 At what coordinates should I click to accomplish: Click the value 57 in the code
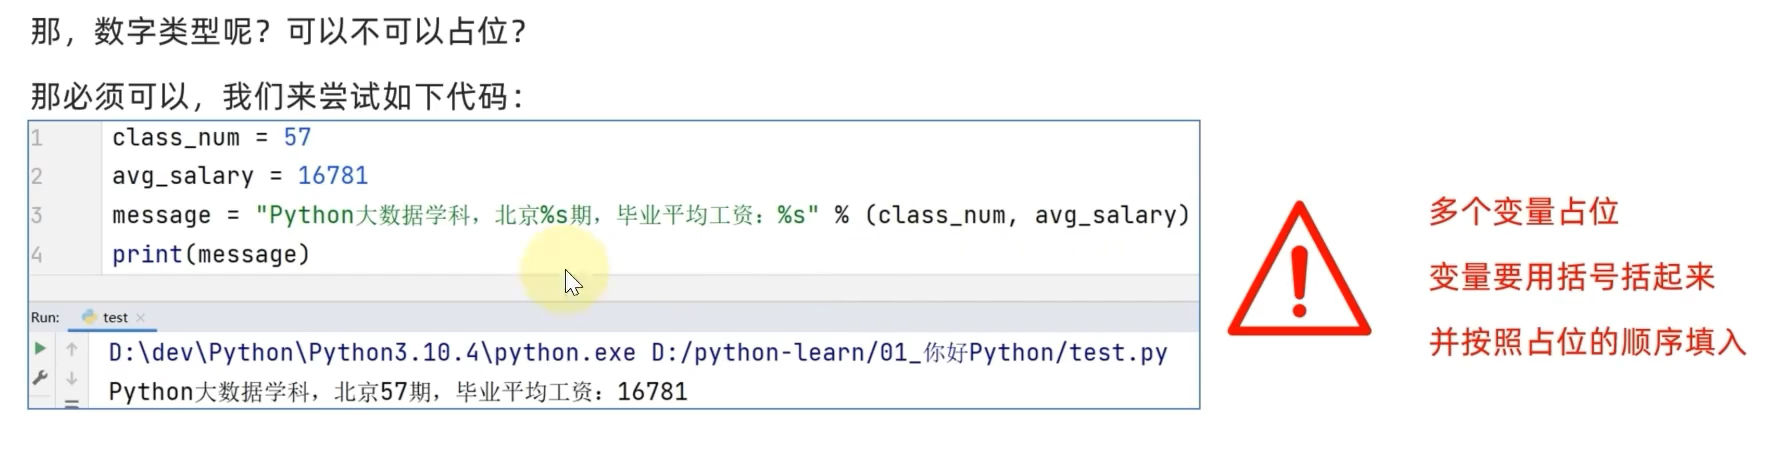[x=297, y=138]
